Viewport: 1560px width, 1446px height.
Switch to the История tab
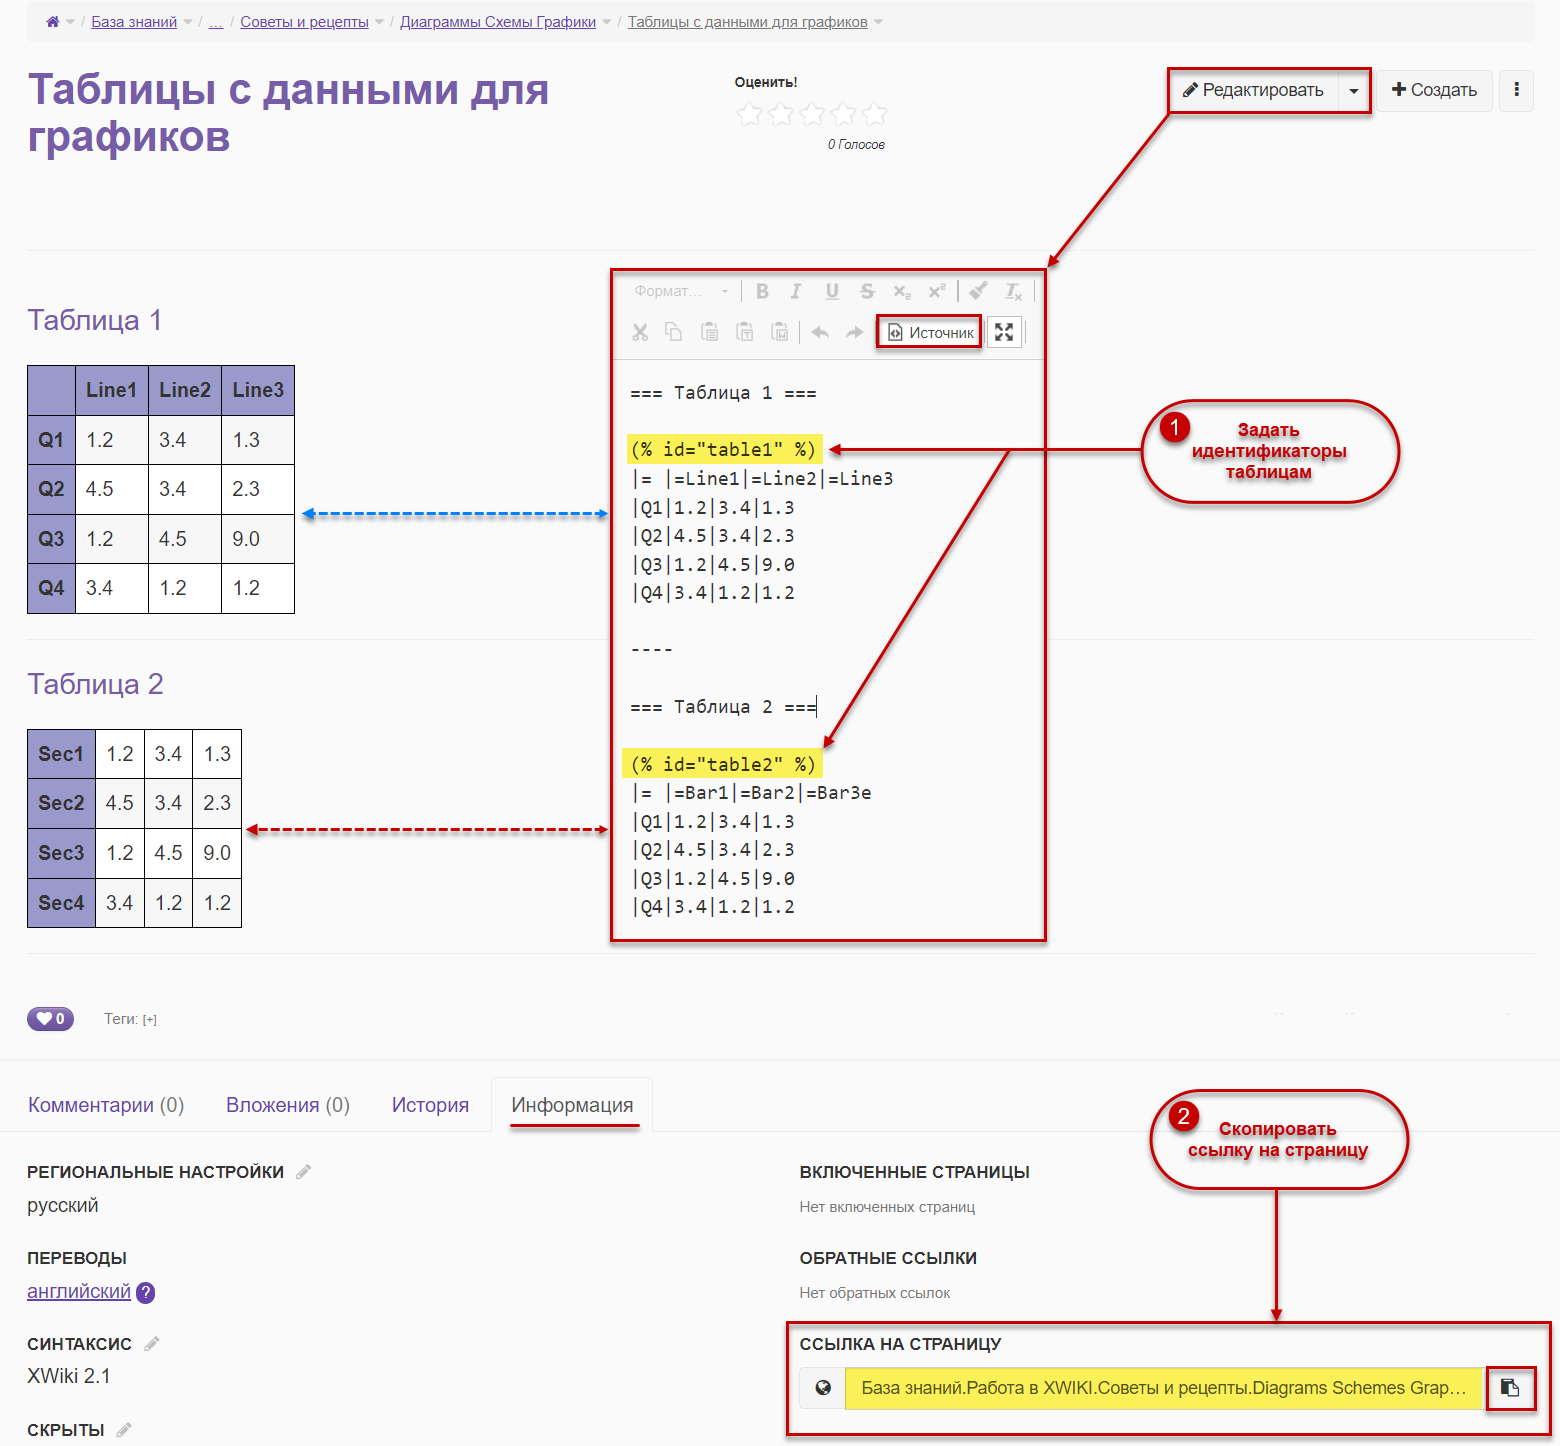click(x=430, y=1105)
